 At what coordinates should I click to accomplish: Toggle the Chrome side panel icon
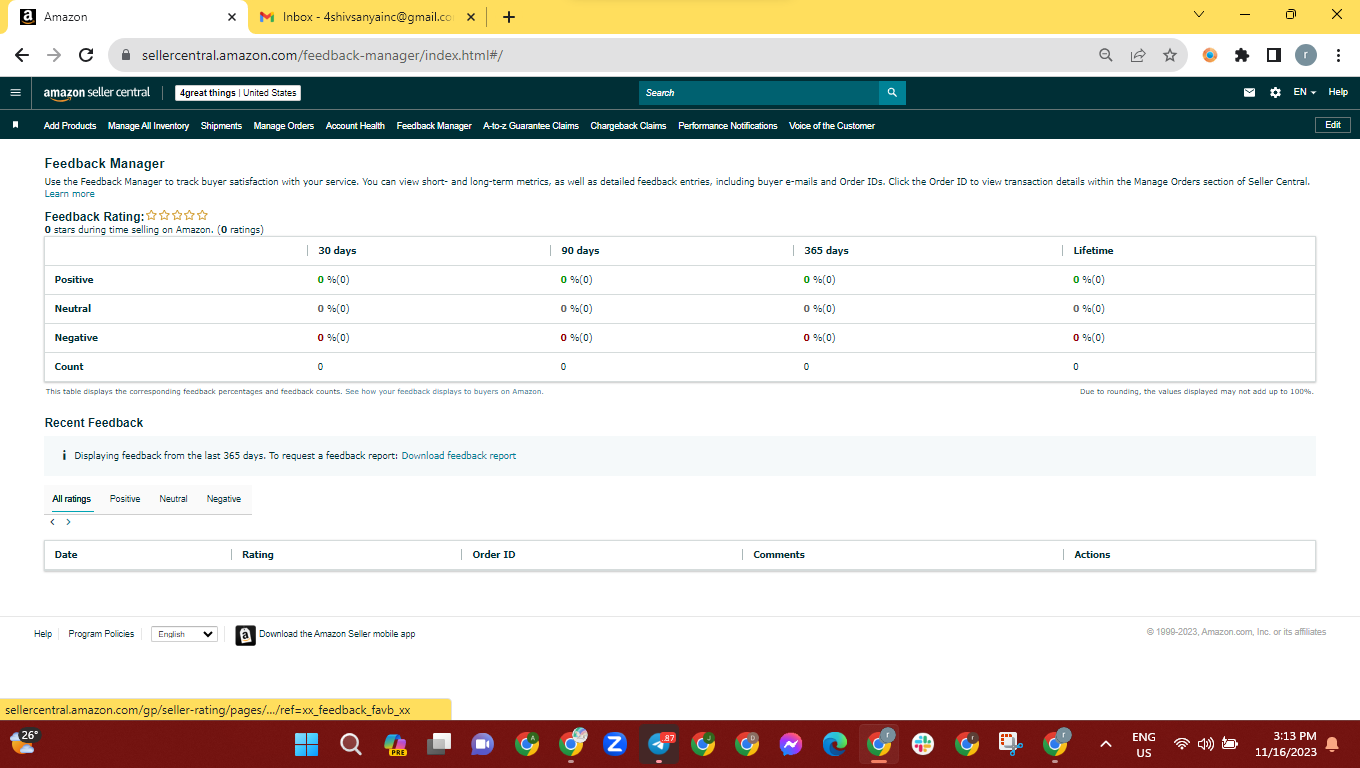1274,55
